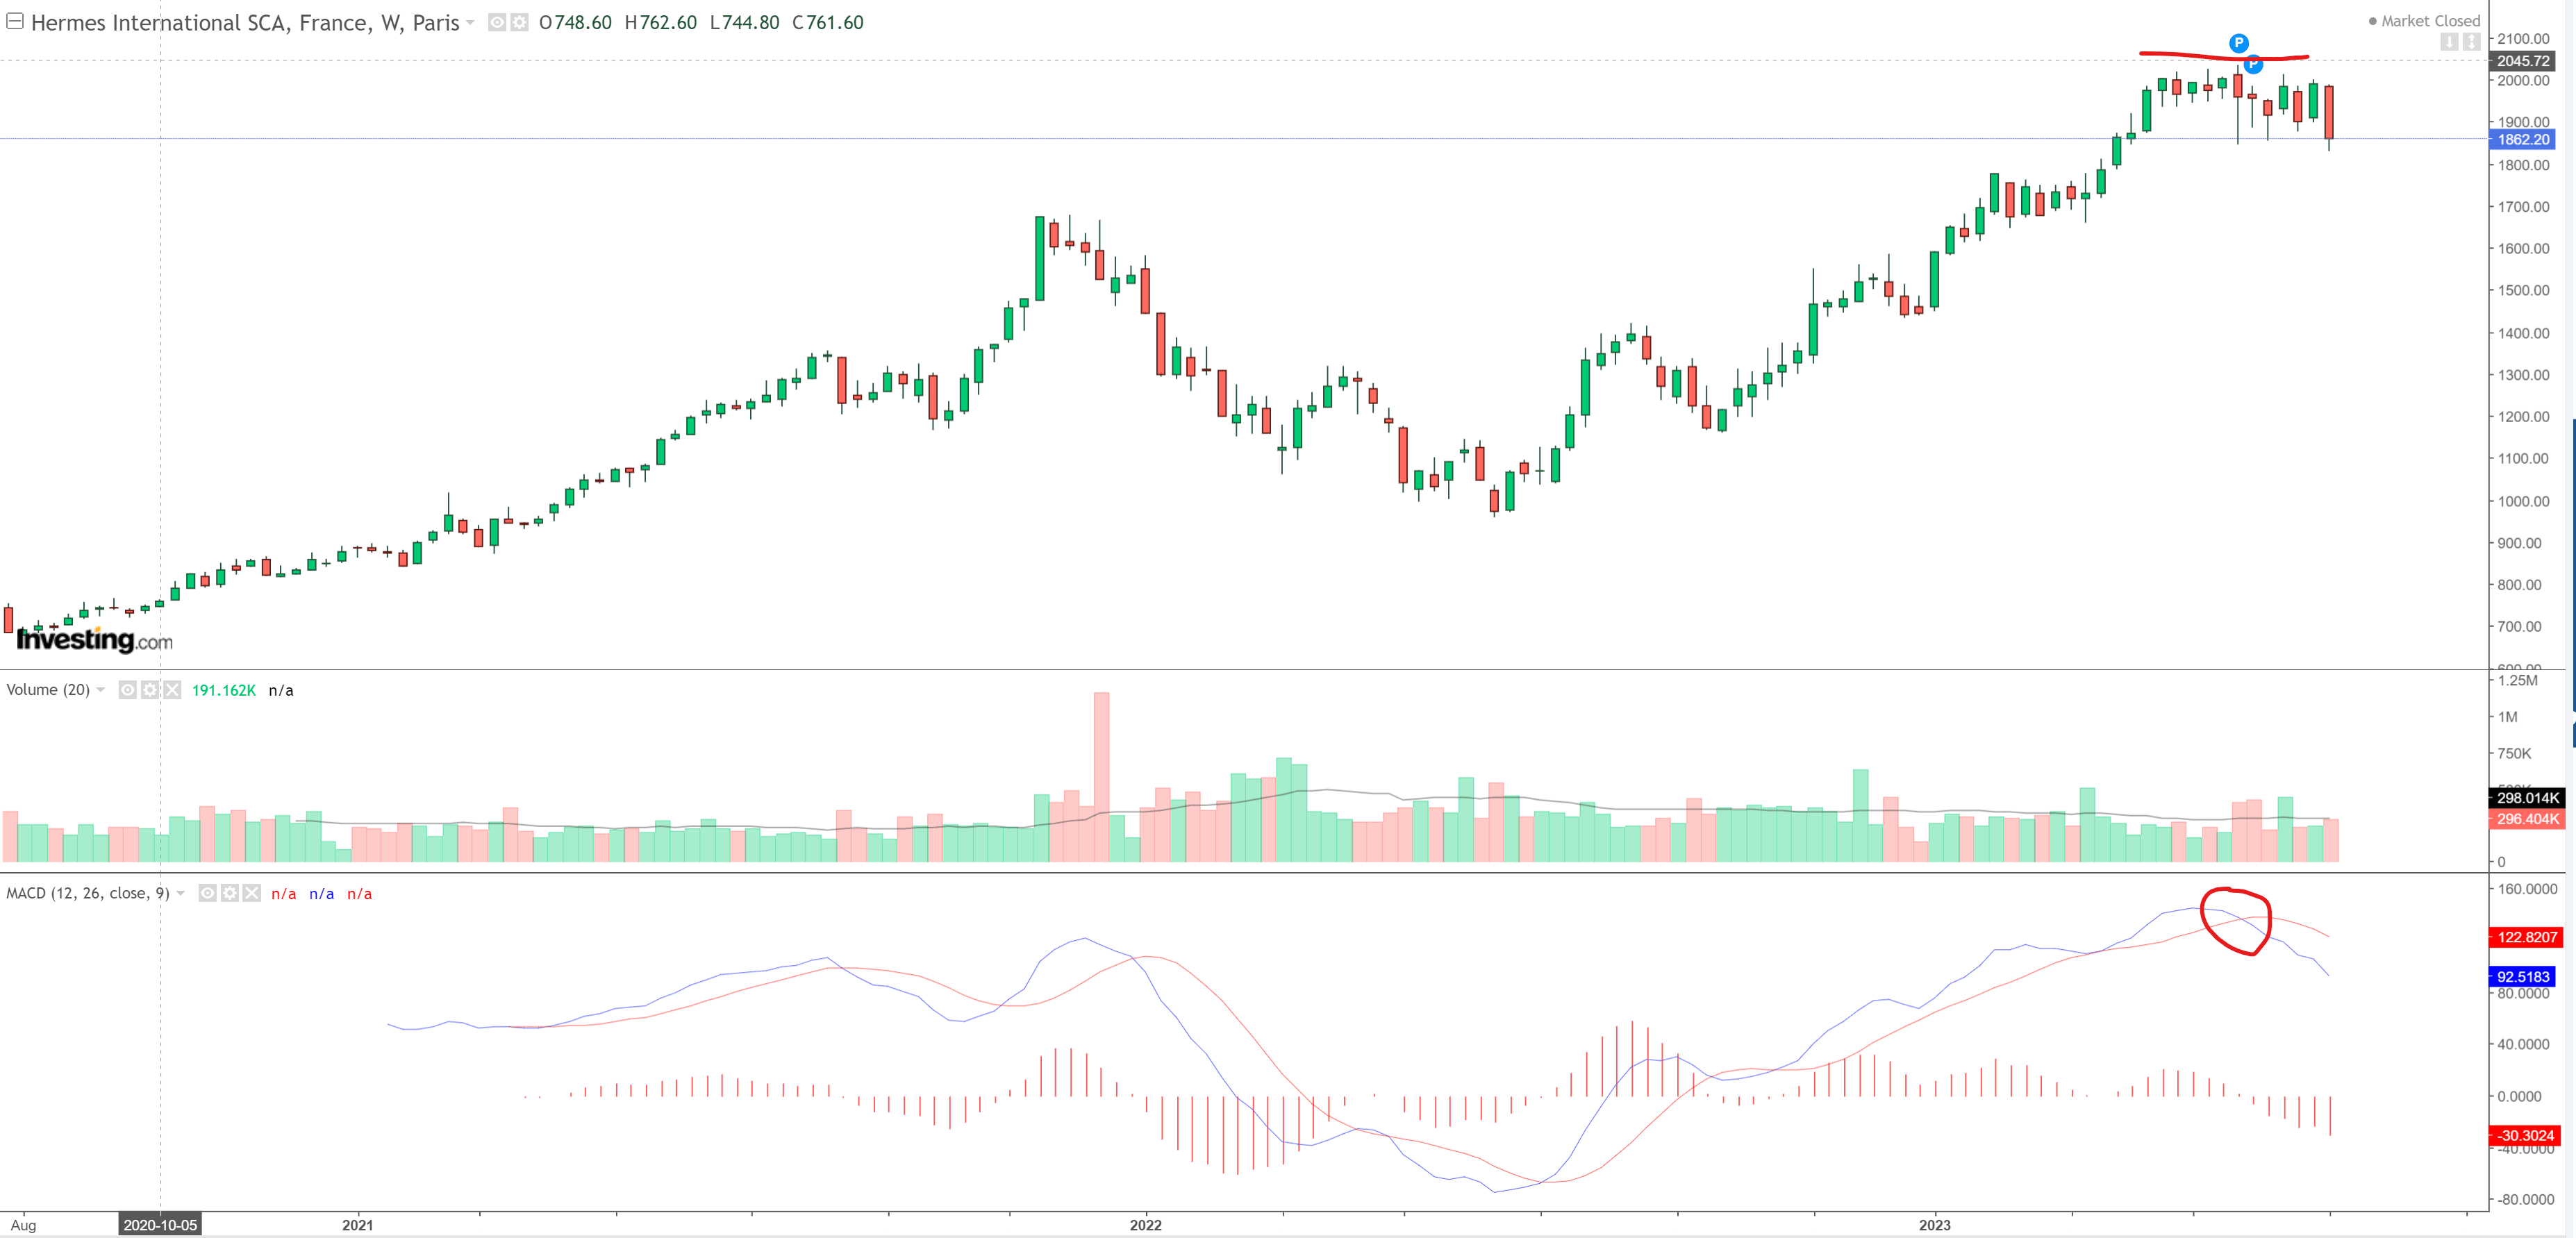Click the 1.25M volume axis label
Screen dimensions: 2576x1238
click(2517, 680)
